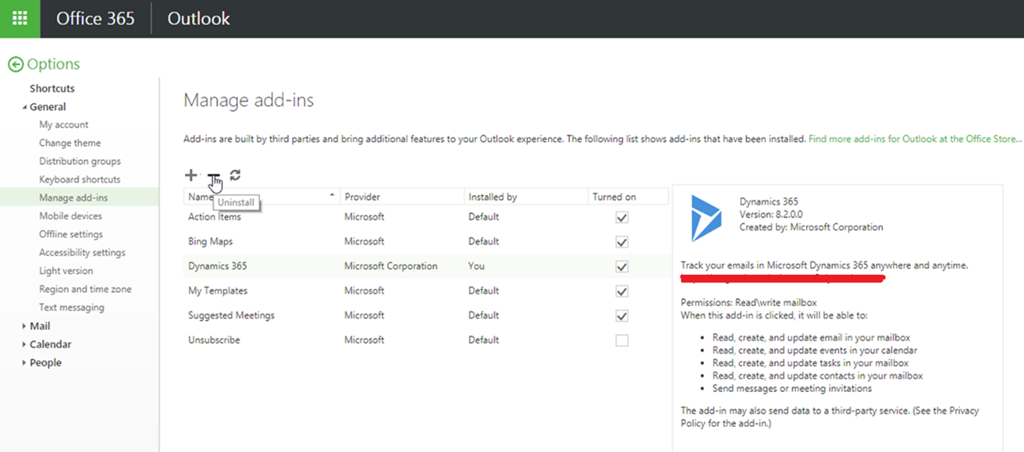Image resolution: width=1024 pixels, height=452 pixels.
Task: Open Shortcuts in the options sidebar
Action: click(52, 88)
